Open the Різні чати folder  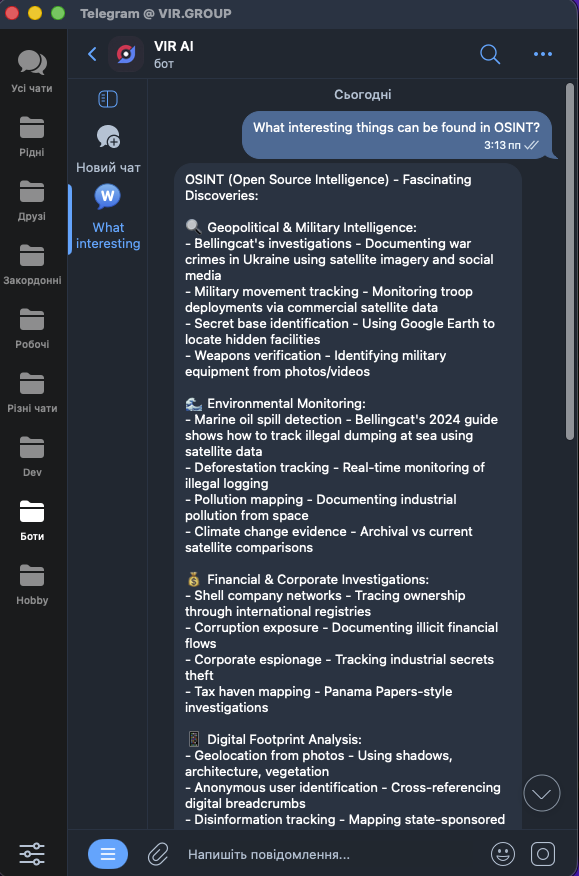[x=32, y=392]
